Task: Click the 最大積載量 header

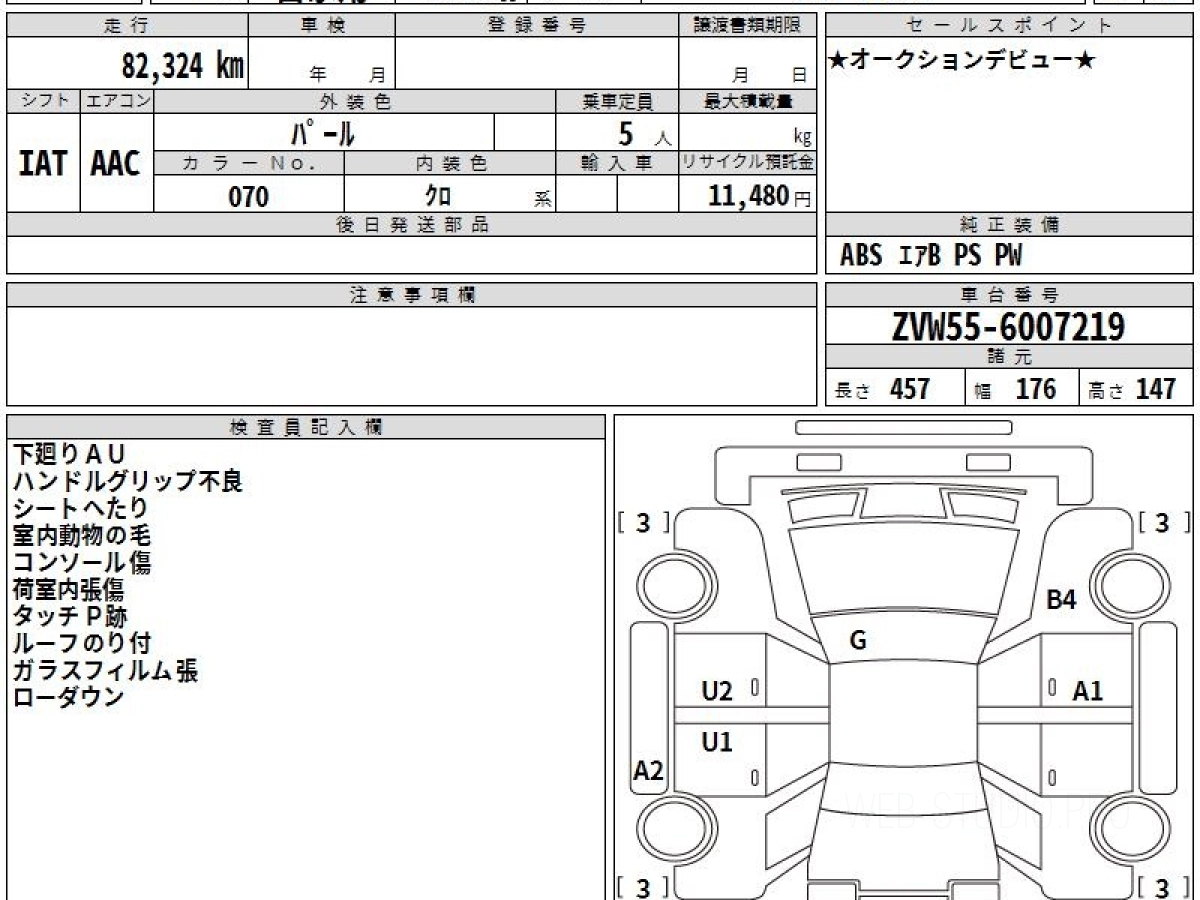Action: pos(747,102)
